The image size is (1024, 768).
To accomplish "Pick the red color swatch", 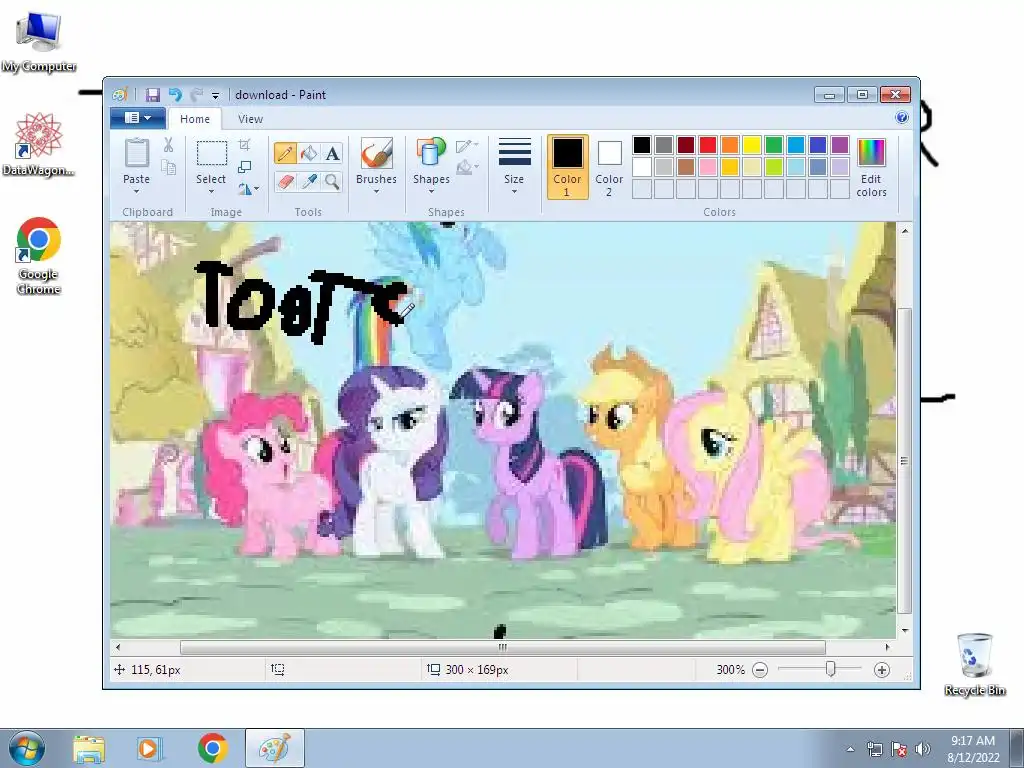I will [708, 145].
